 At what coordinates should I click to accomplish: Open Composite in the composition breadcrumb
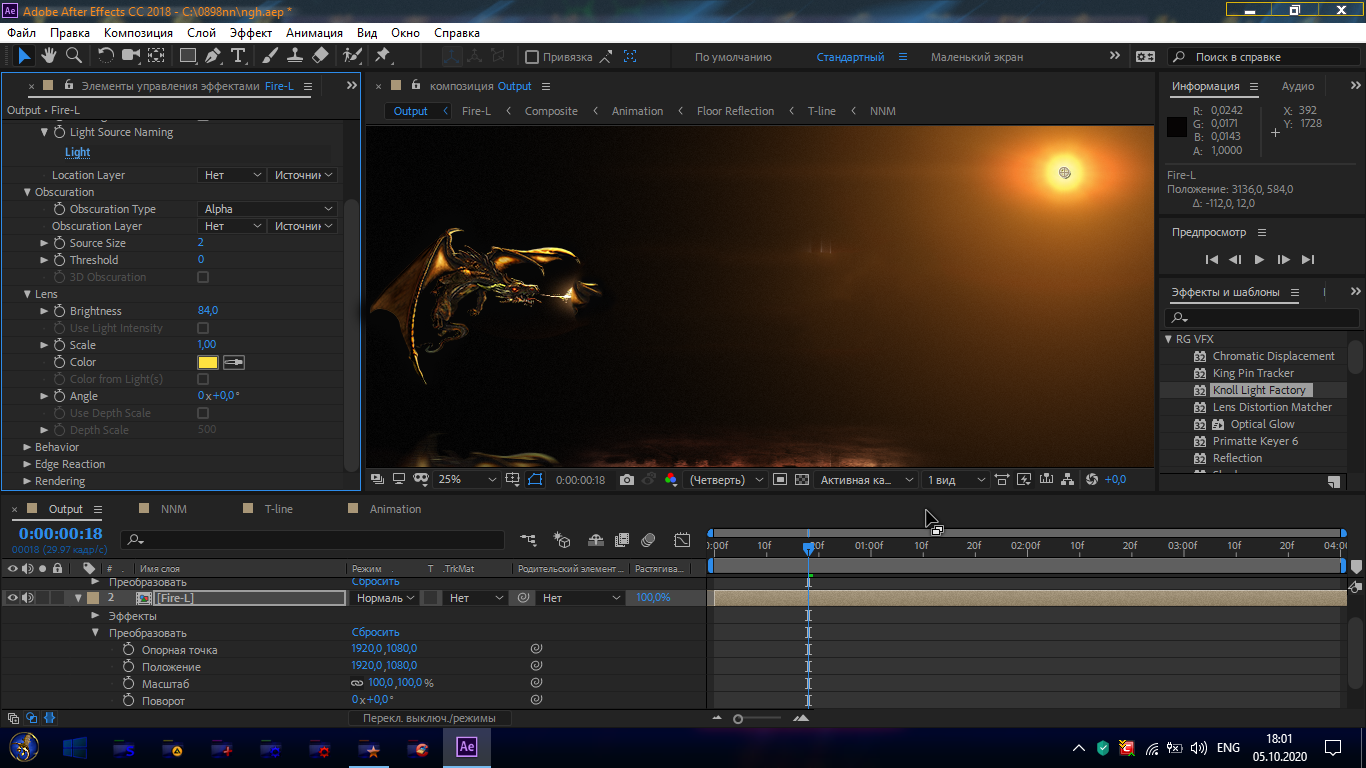551,111
